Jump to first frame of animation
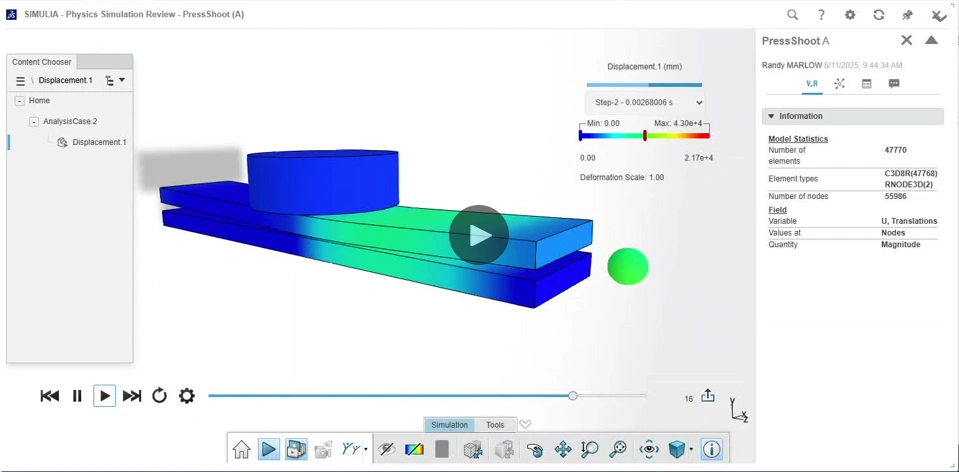 click(50, 396)
